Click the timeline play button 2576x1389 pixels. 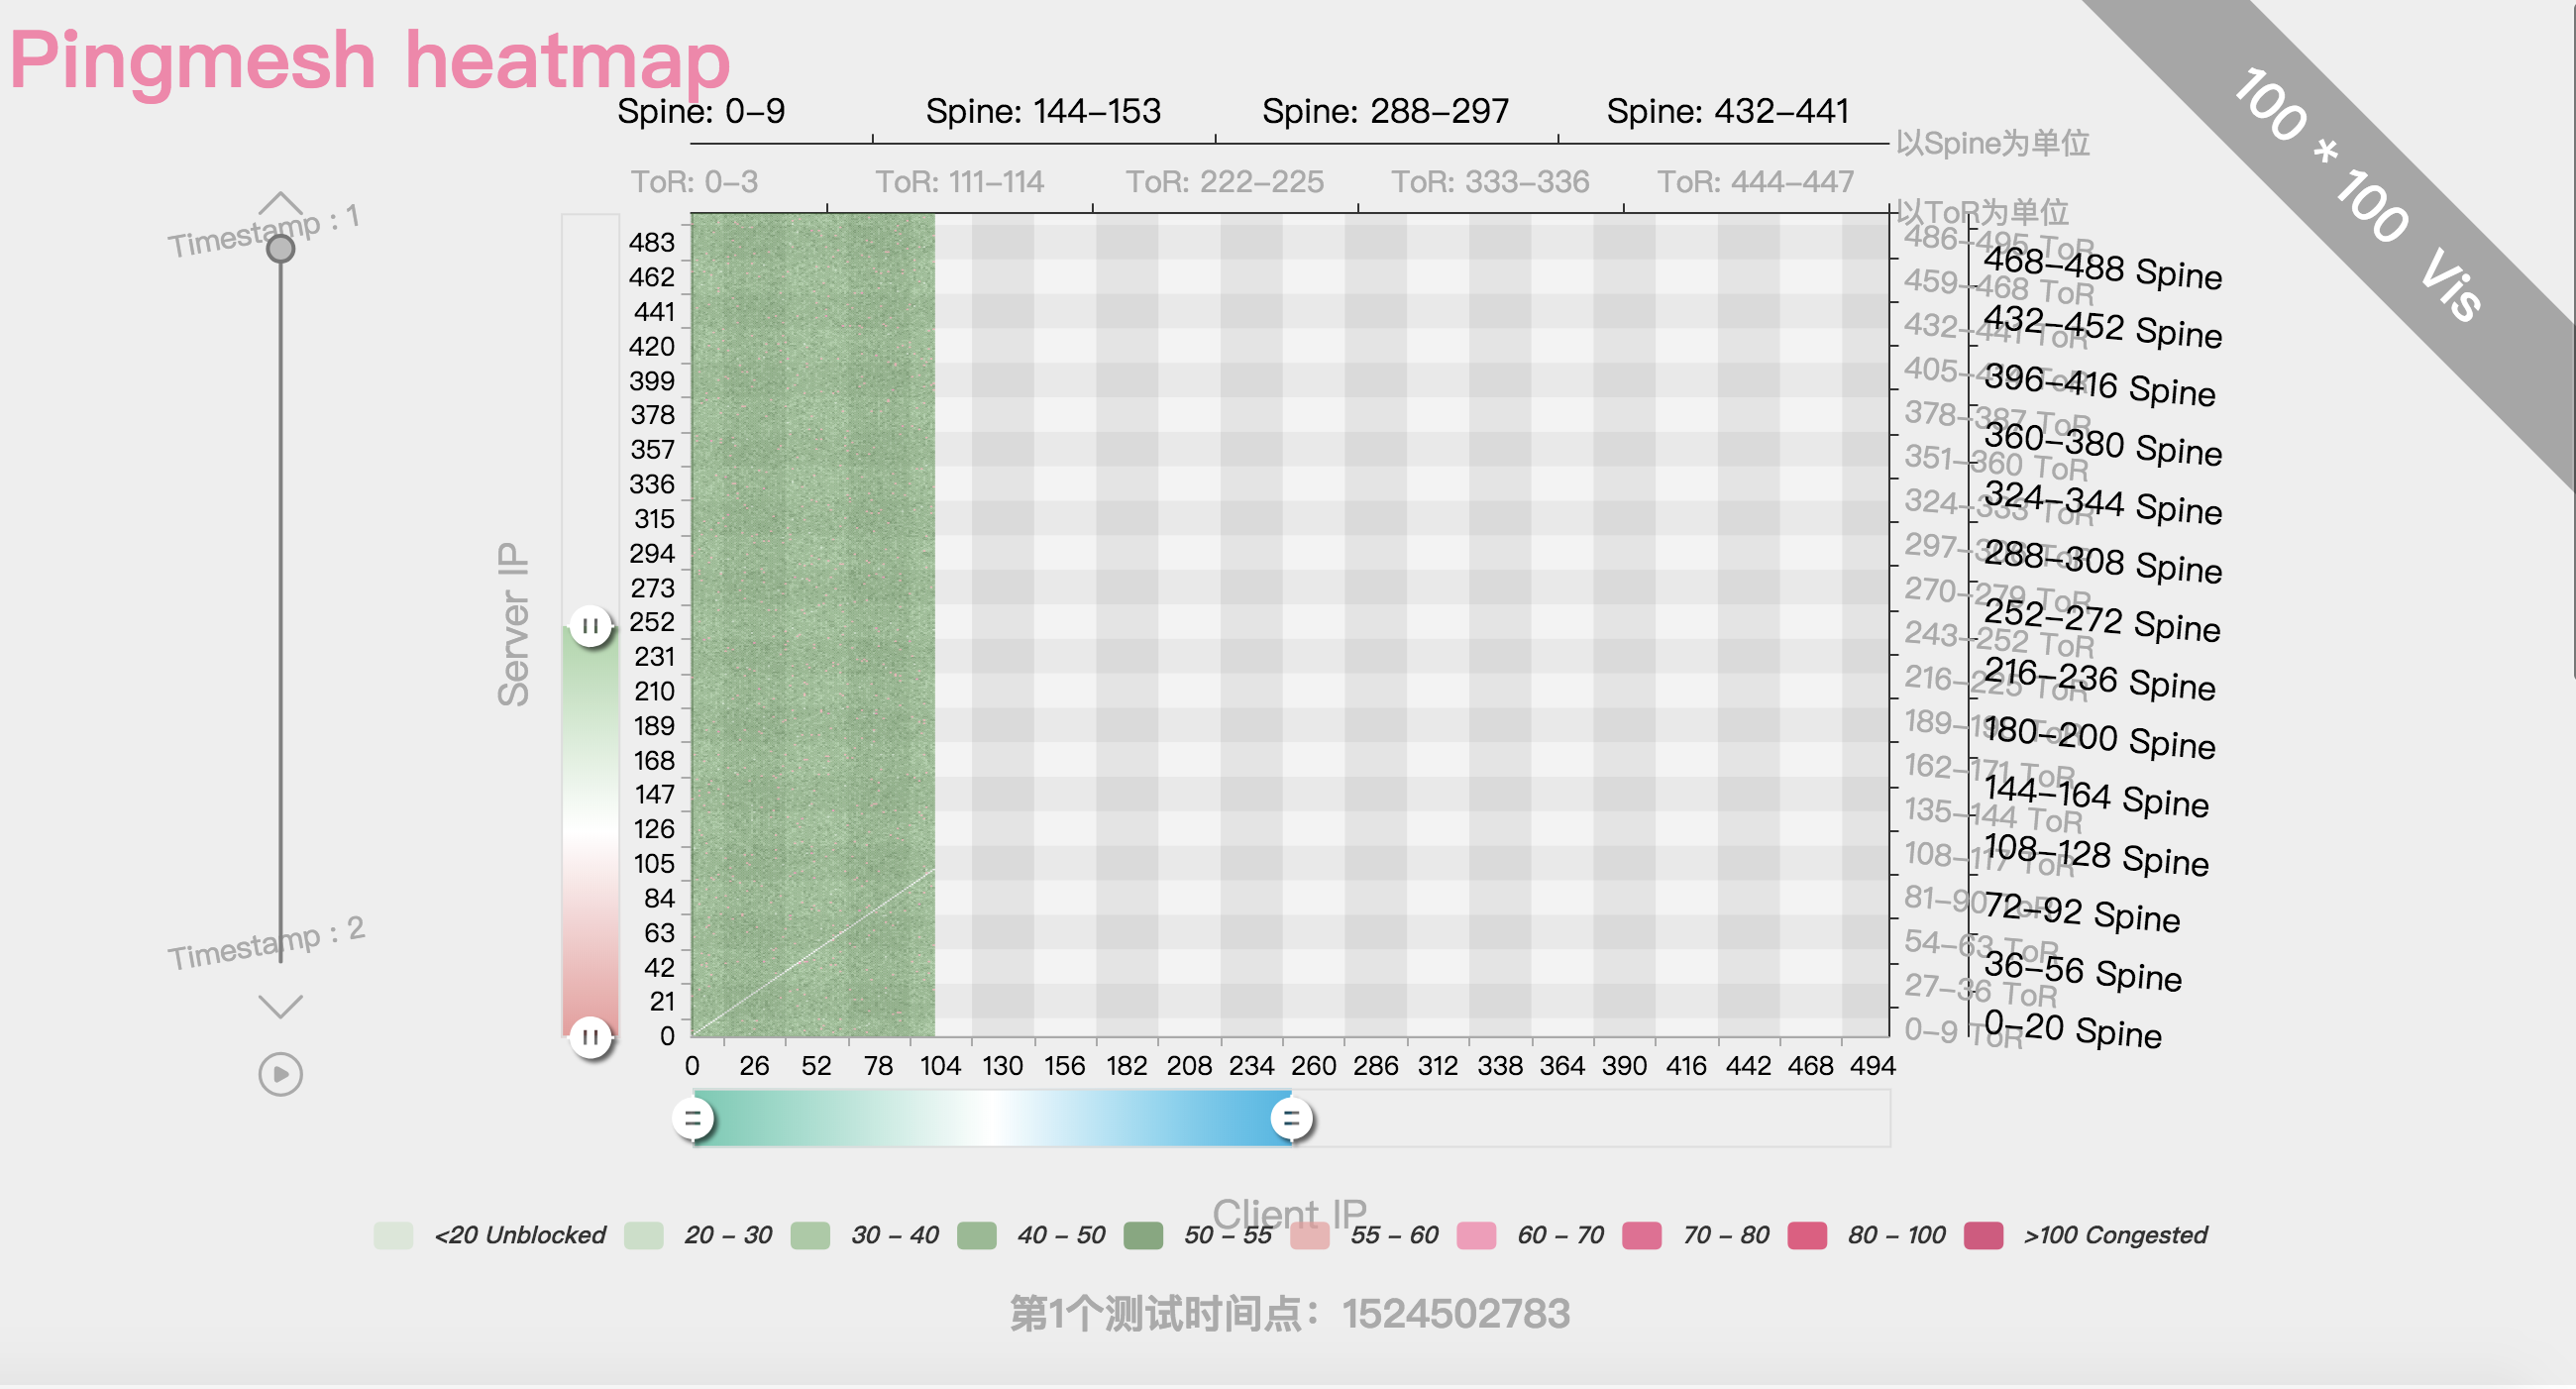click(280, 1075)
